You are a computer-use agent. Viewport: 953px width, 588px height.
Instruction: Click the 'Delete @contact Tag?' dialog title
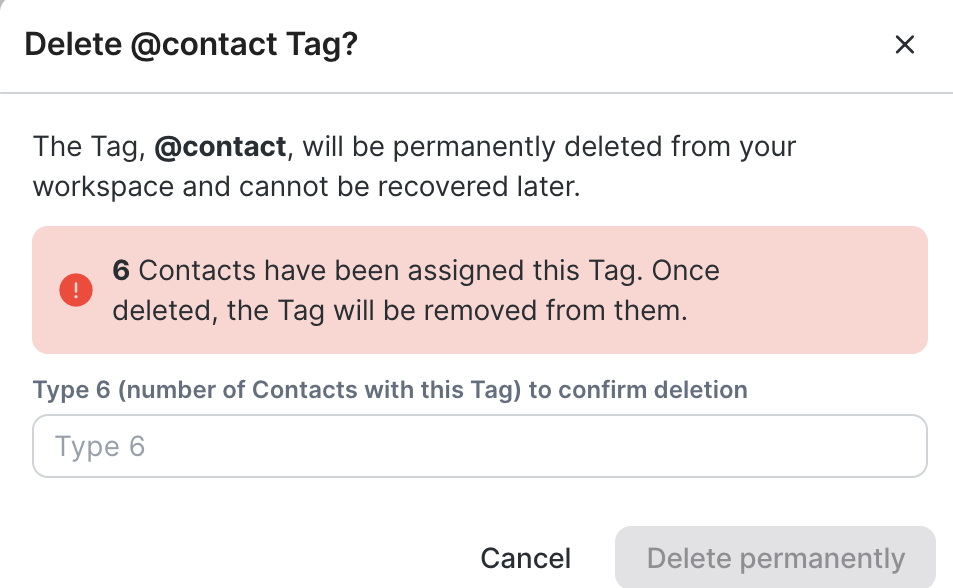pyautogui.click(x=191, y=45)
